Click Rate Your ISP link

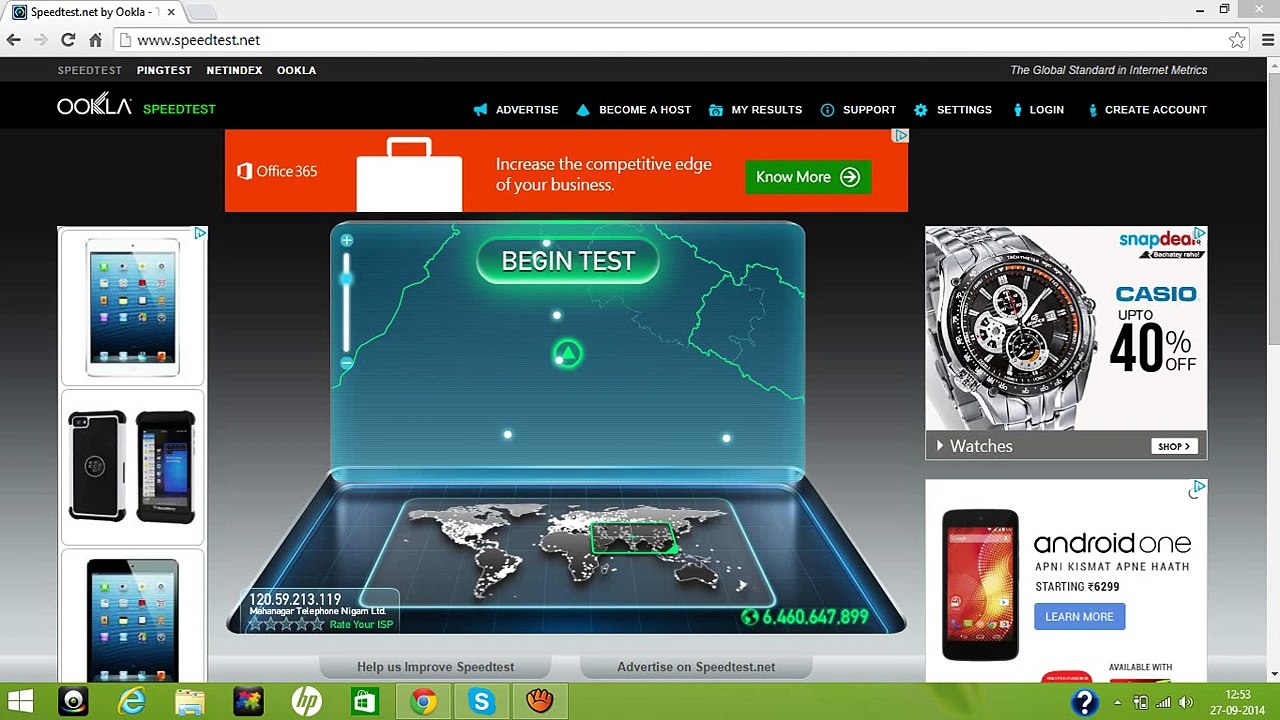362,625
